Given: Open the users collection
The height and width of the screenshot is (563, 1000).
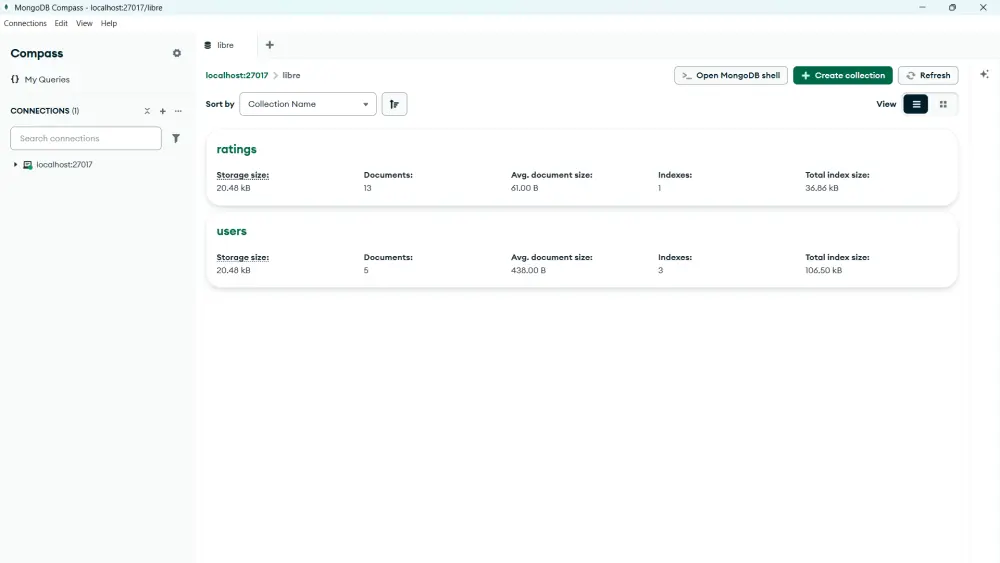Looking at the screenshot, I should (232, 231).
